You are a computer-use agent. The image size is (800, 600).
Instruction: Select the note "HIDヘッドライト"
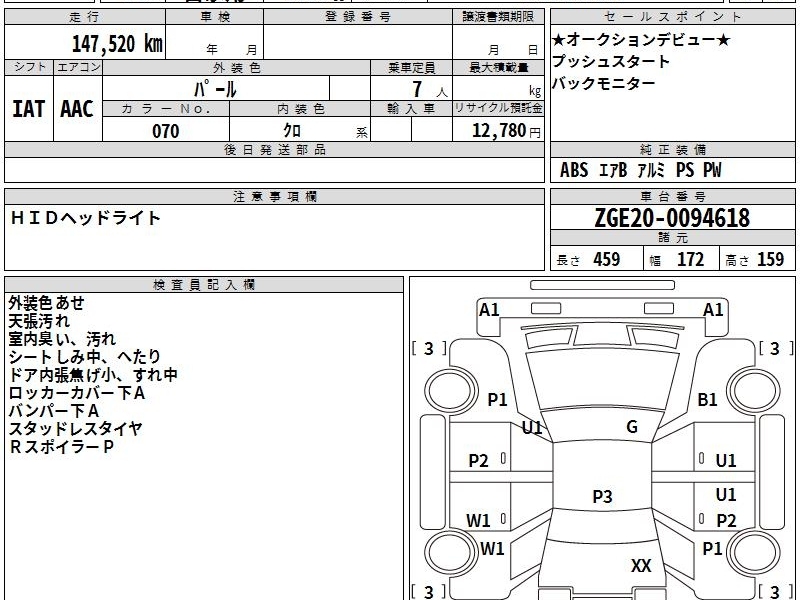(86, 218)
